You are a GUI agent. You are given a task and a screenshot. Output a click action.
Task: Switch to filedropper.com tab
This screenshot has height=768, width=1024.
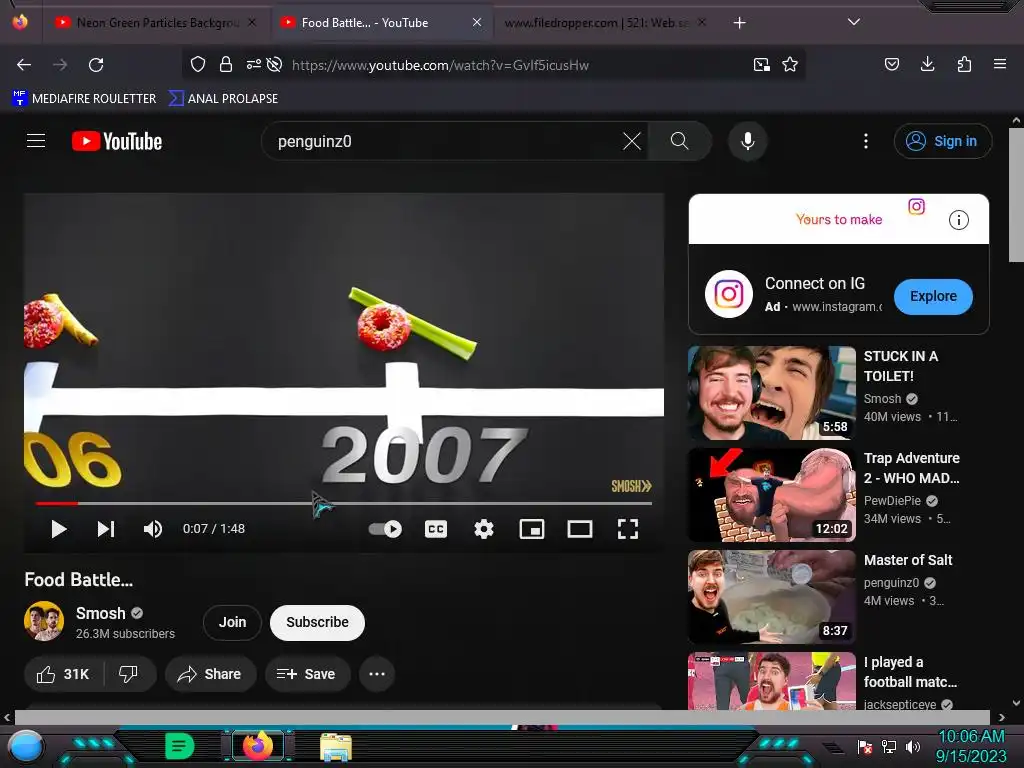point(596,23)
